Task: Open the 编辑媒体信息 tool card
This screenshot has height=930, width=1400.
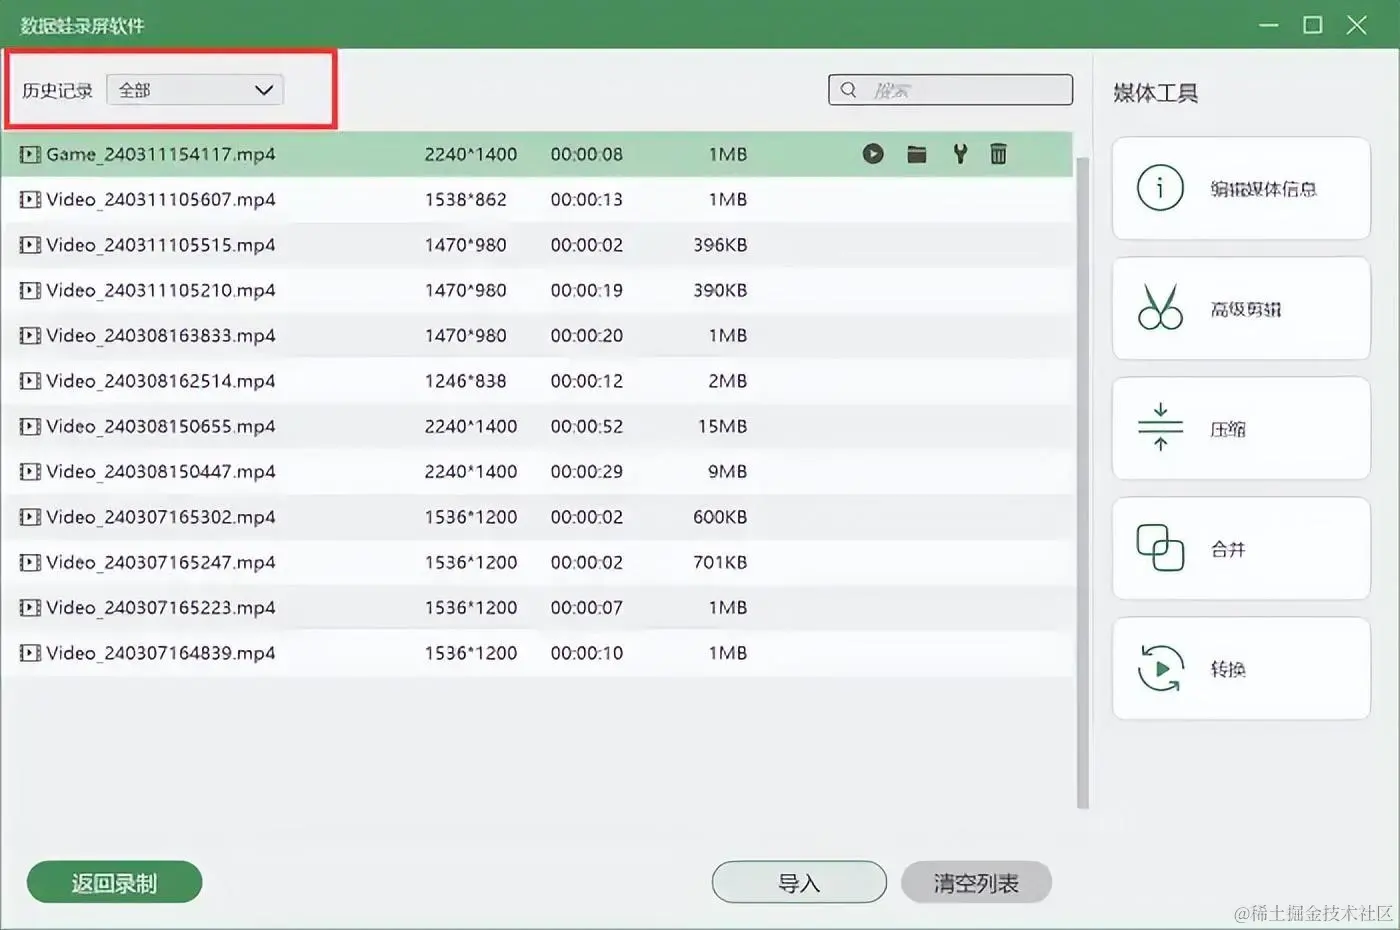Action: click(x=1241, y=188)
